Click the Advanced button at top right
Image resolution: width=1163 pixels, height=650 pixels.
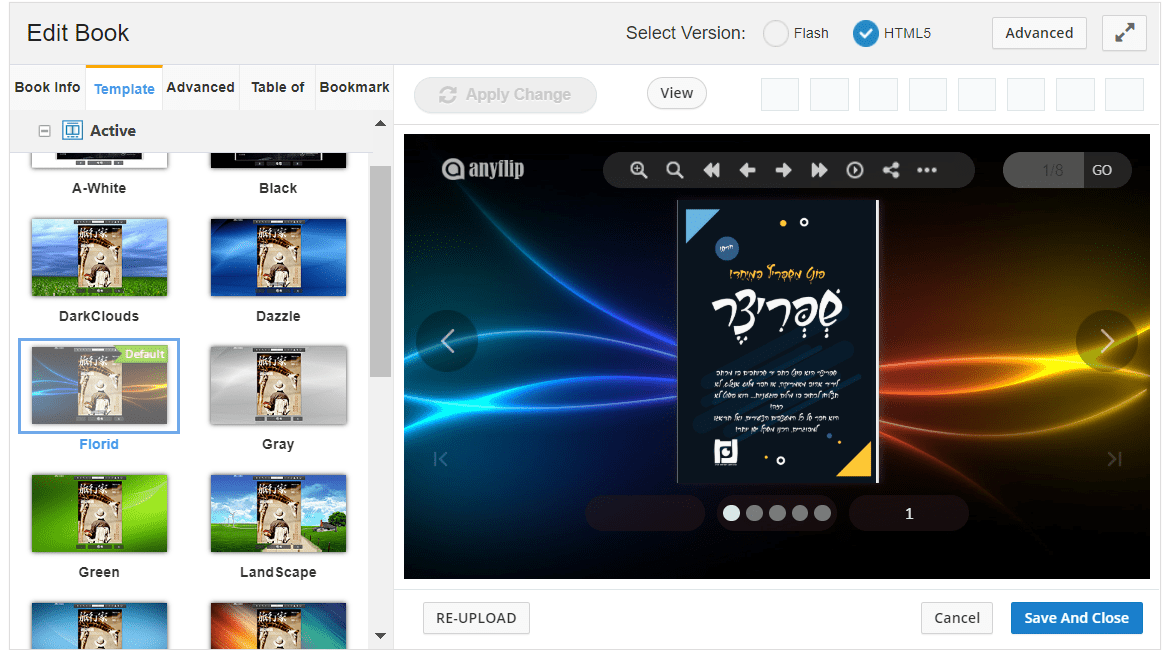point(1039,33)
